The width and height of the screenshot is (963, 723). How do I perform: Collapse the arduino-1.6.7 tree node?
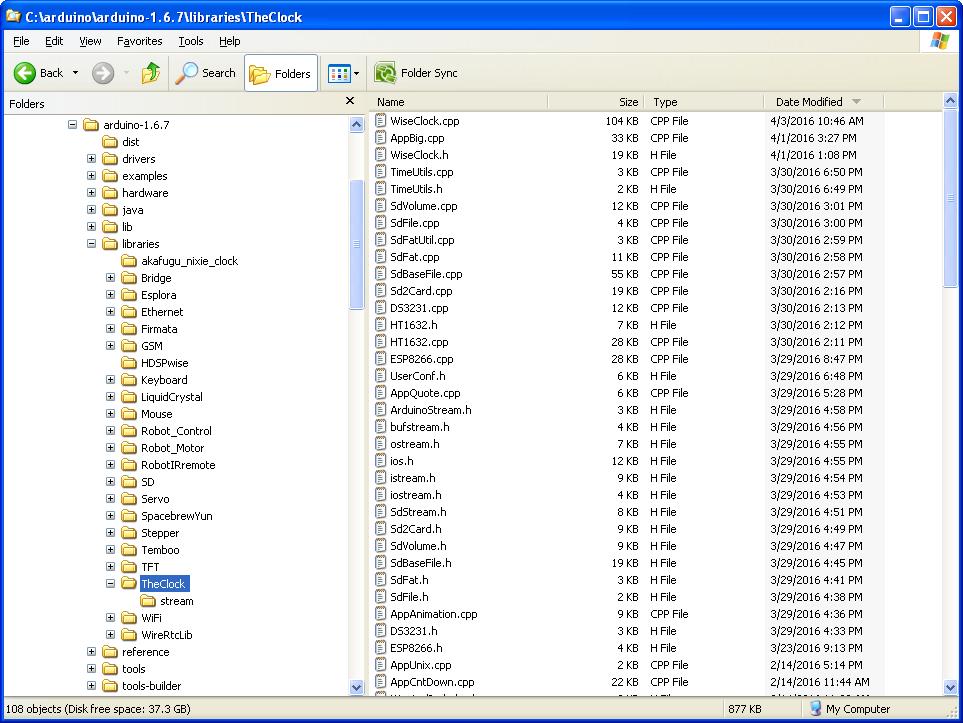click(x=72, y=125)
